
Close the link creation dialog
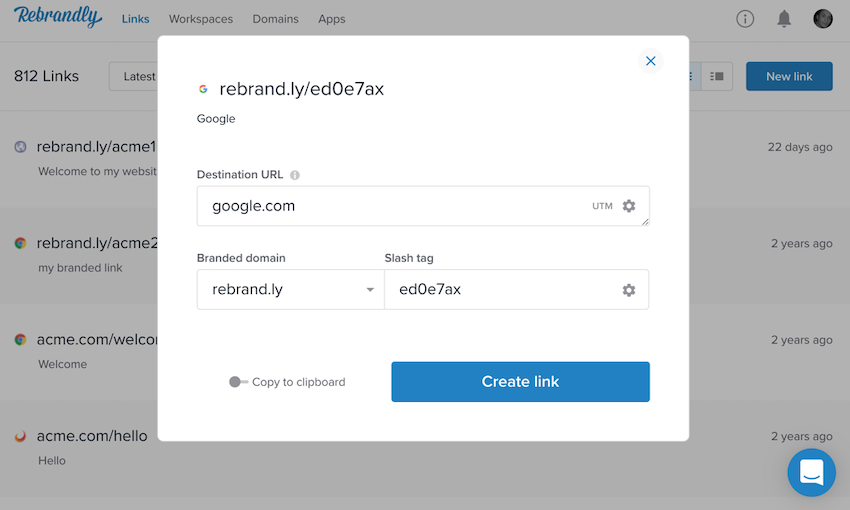pos(650,61)
